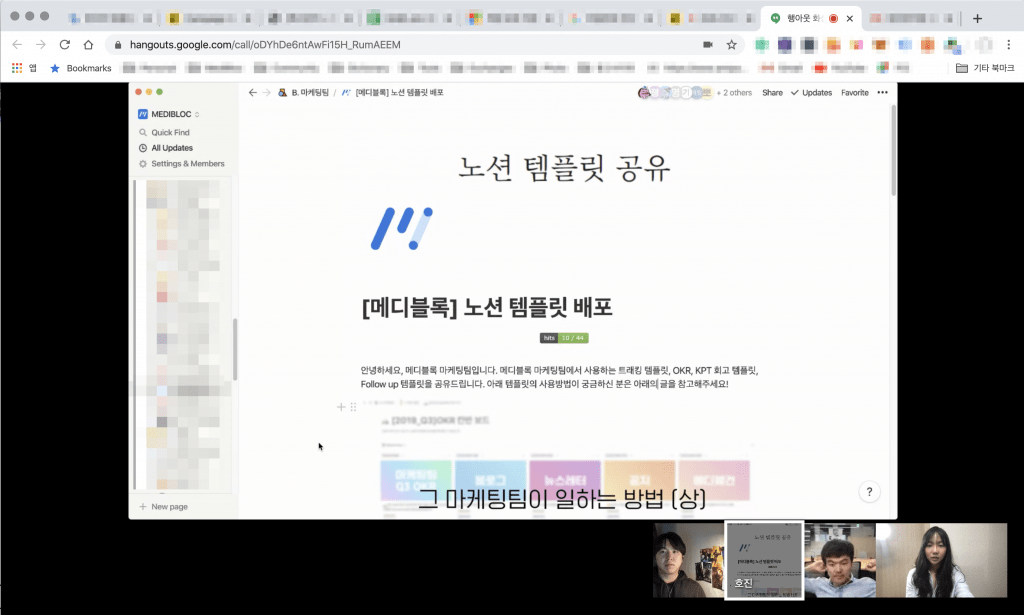Mark the page as Favorite
The width and height of the screenshot is (1024, 615).
(x=855, y=93)
